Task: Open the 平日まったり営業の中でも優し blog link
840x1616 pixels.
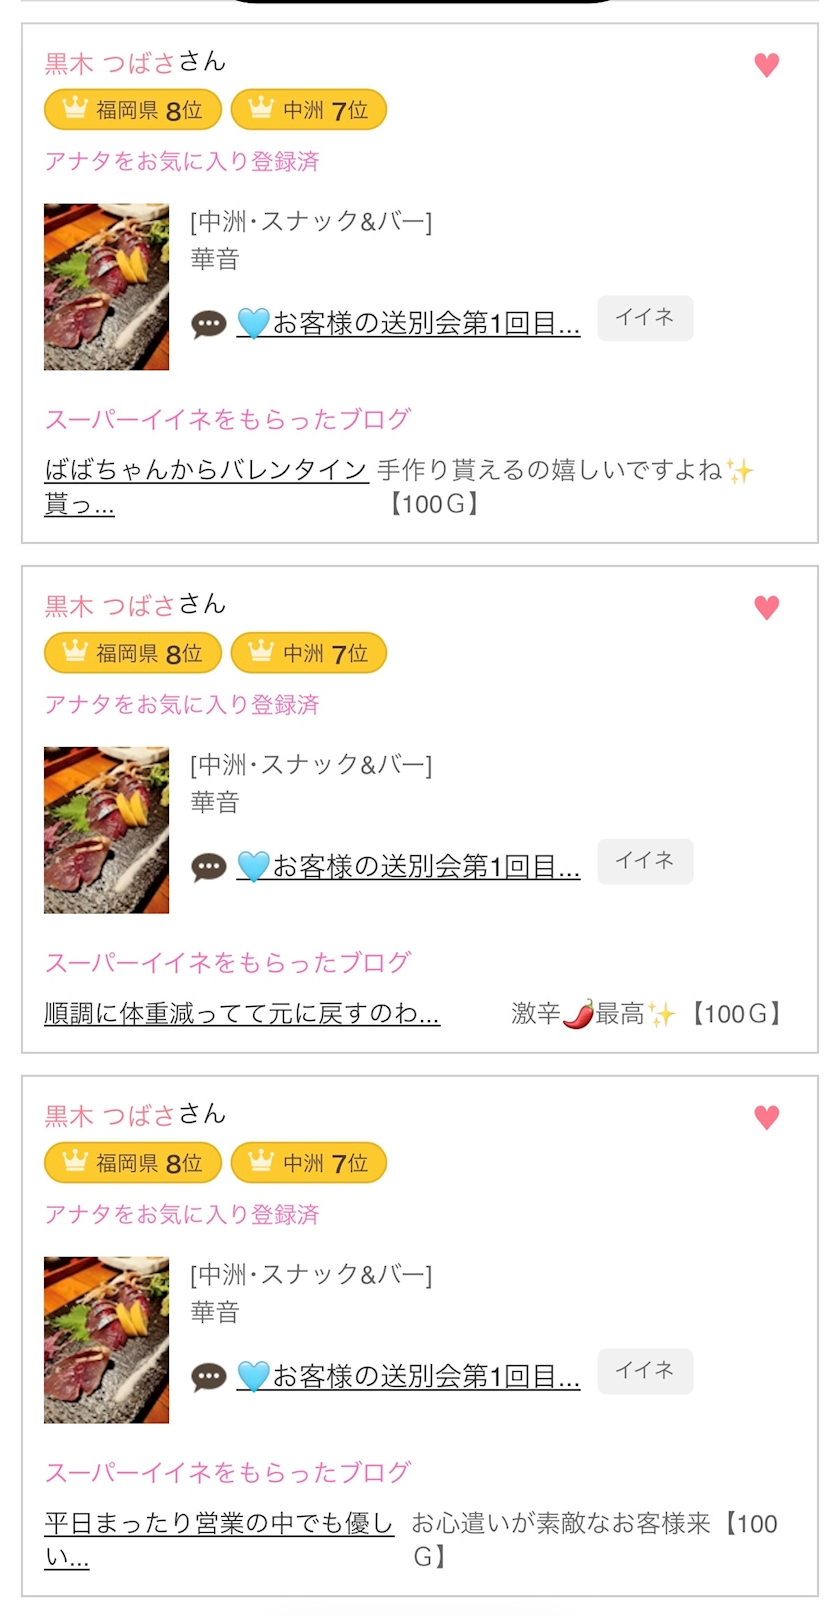Action: click(219, 1524)
